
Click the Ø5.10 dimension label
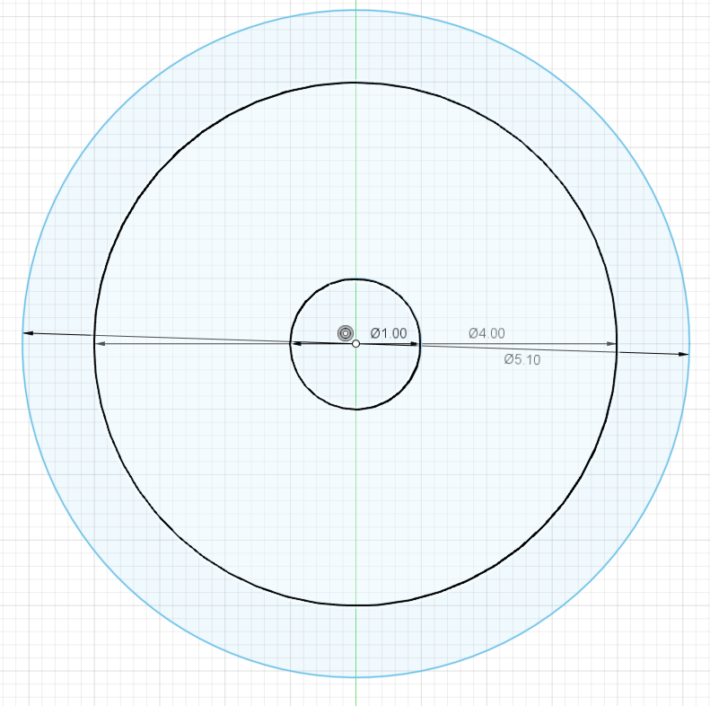(522, 359)
